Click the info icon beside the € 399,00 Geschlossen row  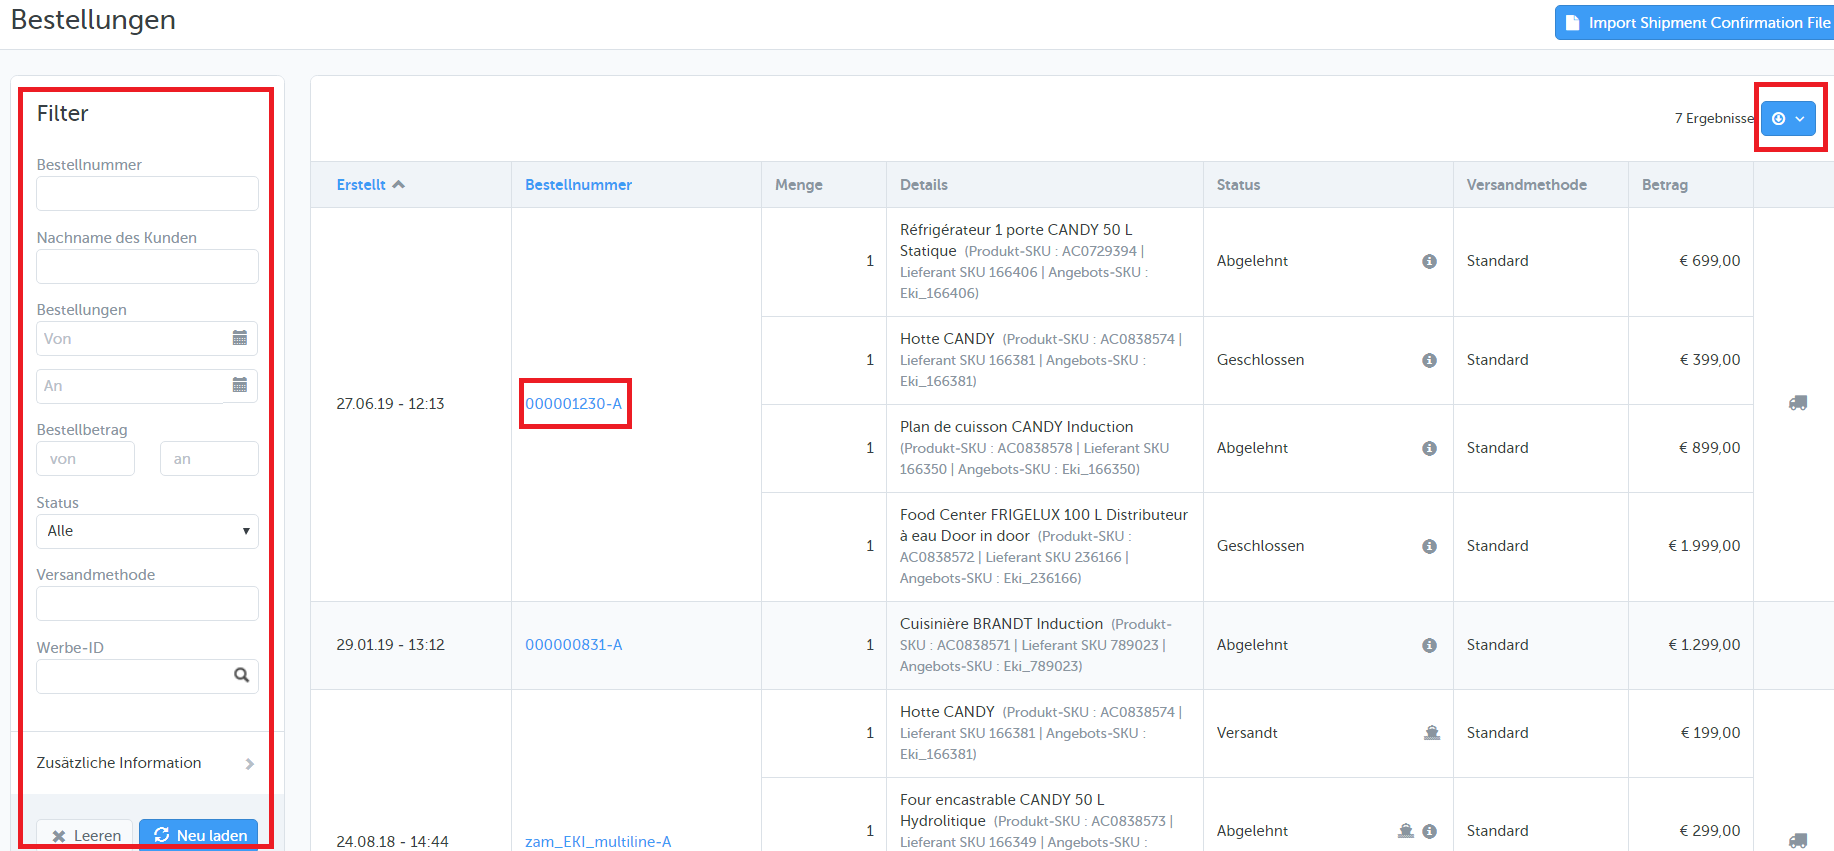1430,360
